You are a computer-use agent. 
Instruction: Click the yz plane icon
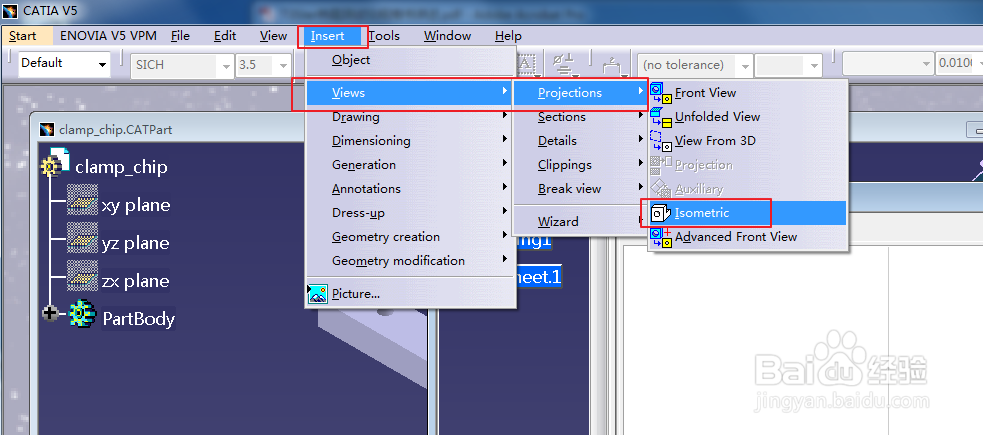click(x=82, y=238)
